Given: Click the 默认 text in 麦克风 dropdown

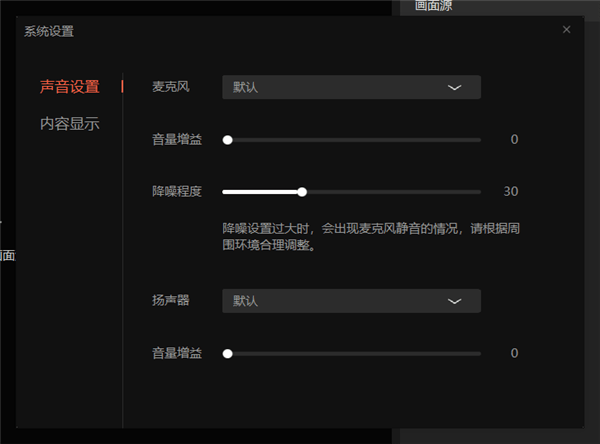Looking at the screenshot, I should tap(245, 87).
